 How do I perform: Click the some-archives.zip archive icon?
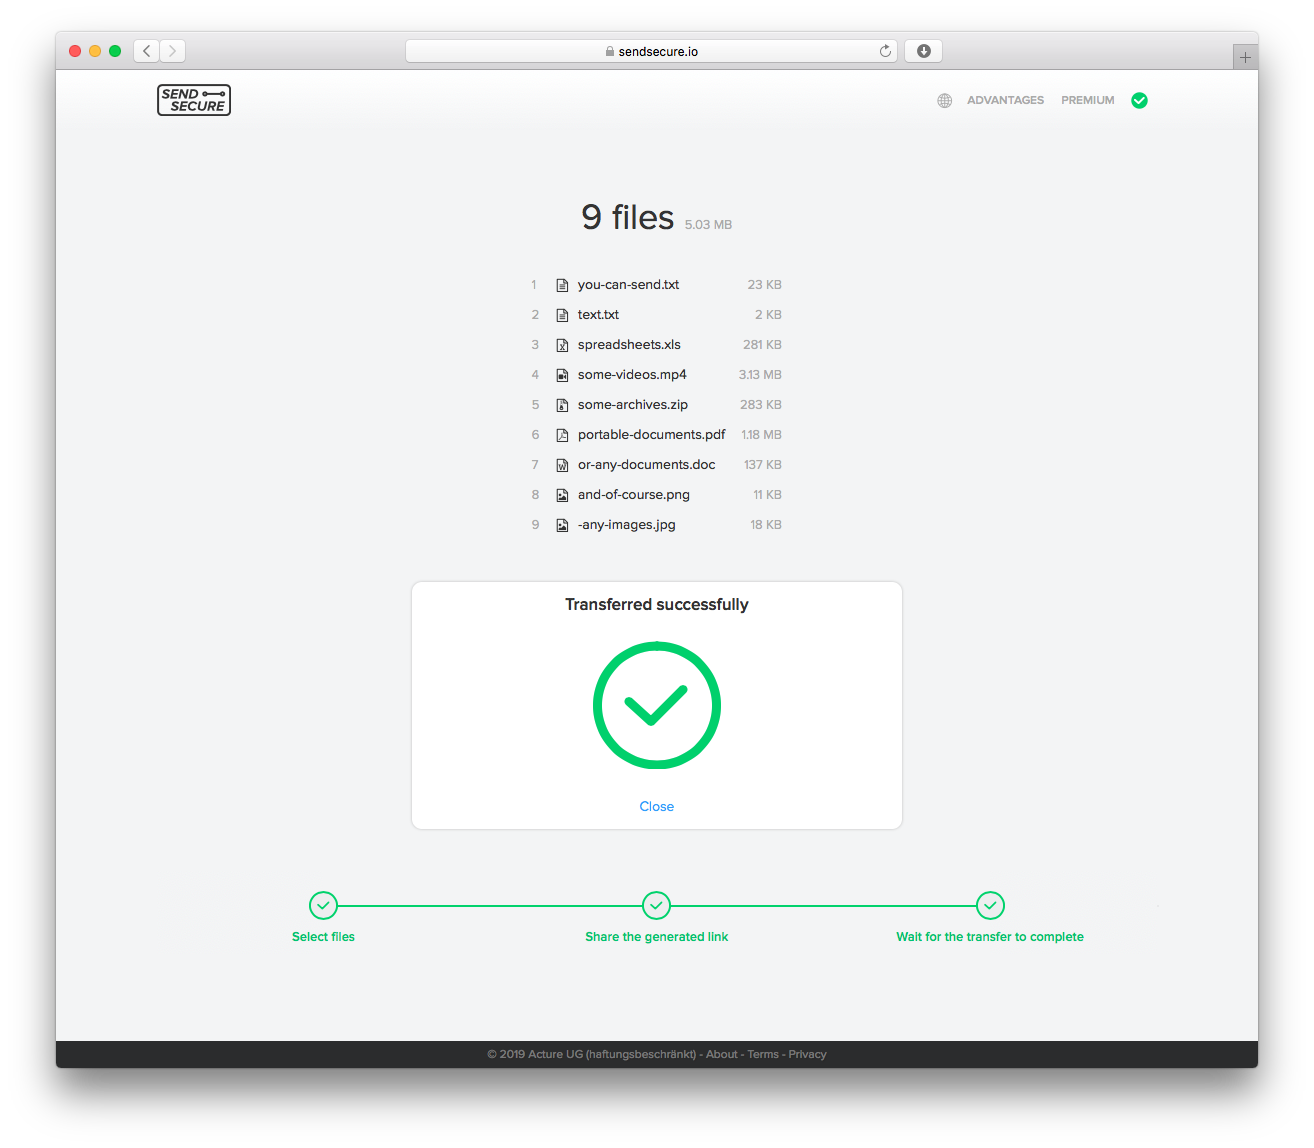(562, 404)
